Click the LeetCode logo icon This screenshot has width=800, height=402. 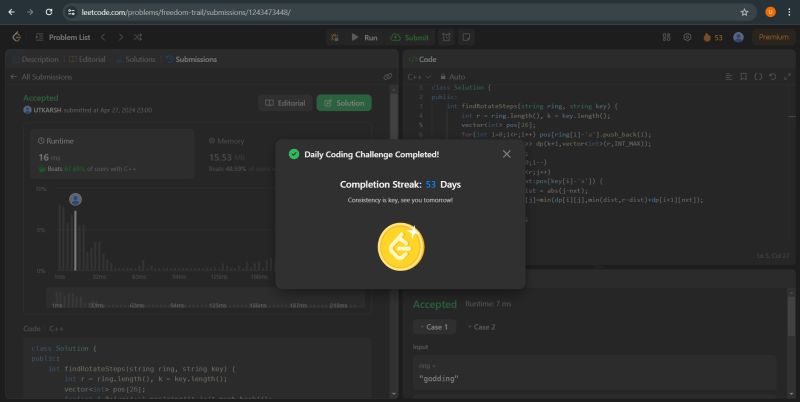16,37
